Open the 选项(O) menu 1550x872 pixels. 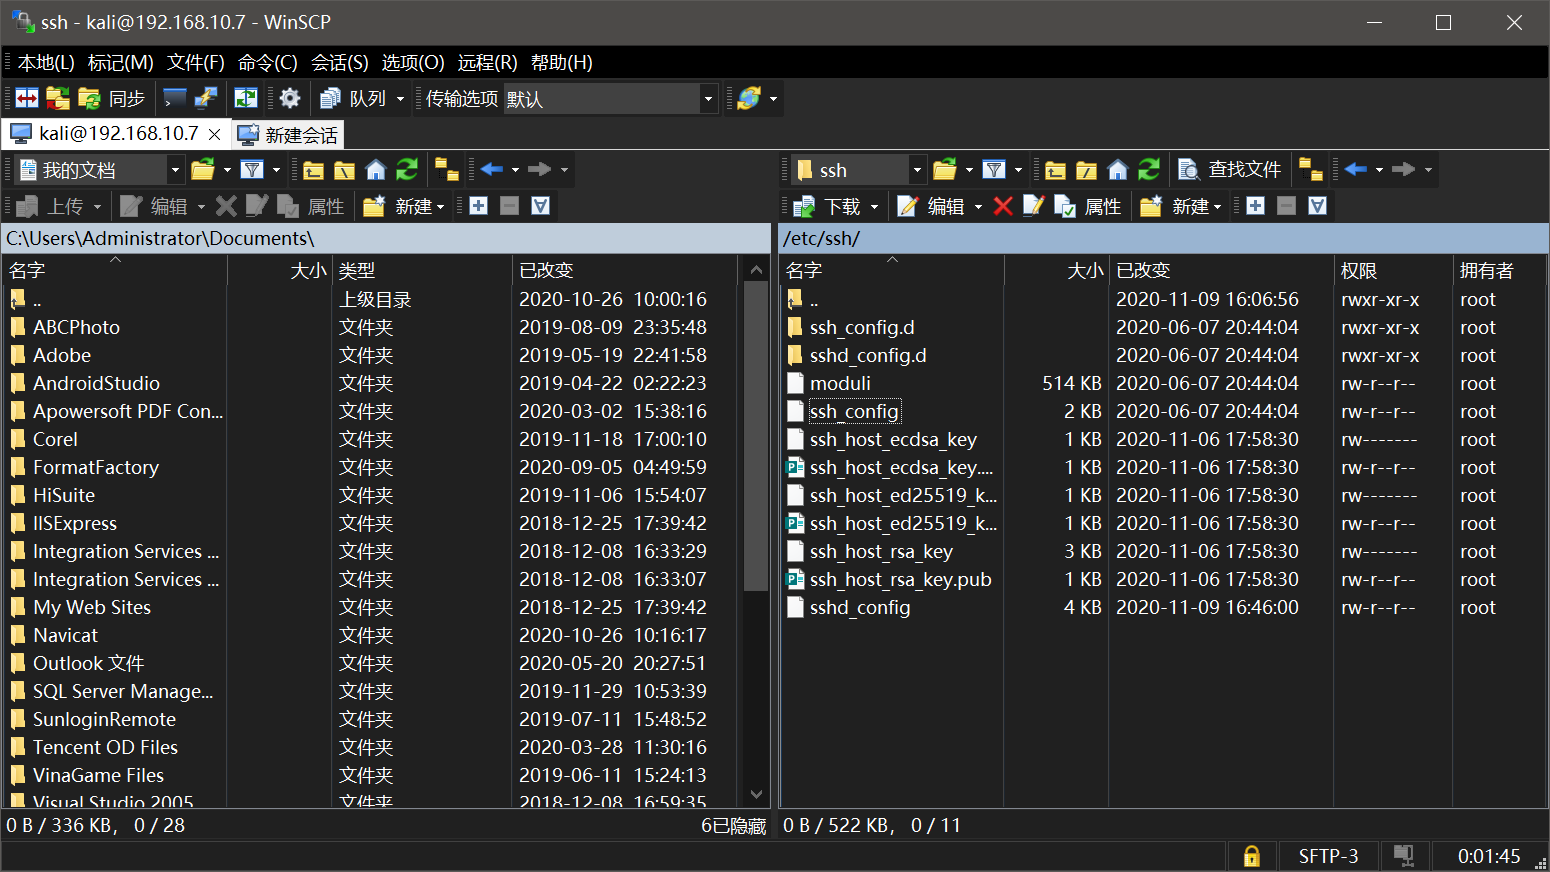(x=413, y=62)
